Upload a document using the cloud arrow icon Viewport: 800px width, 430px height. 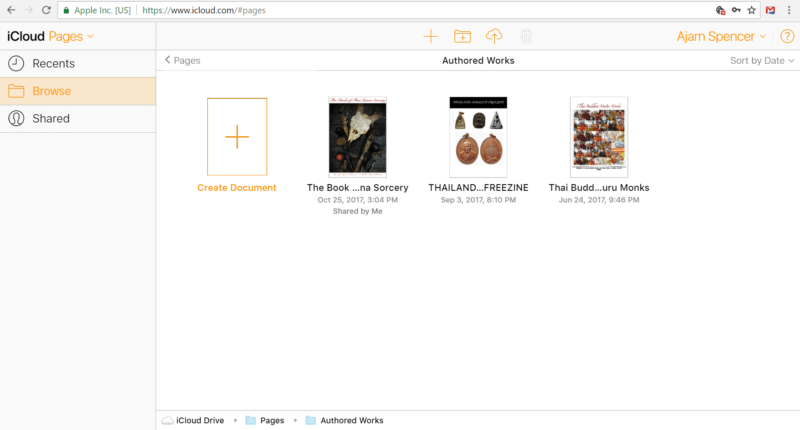(x=494, y=36)
